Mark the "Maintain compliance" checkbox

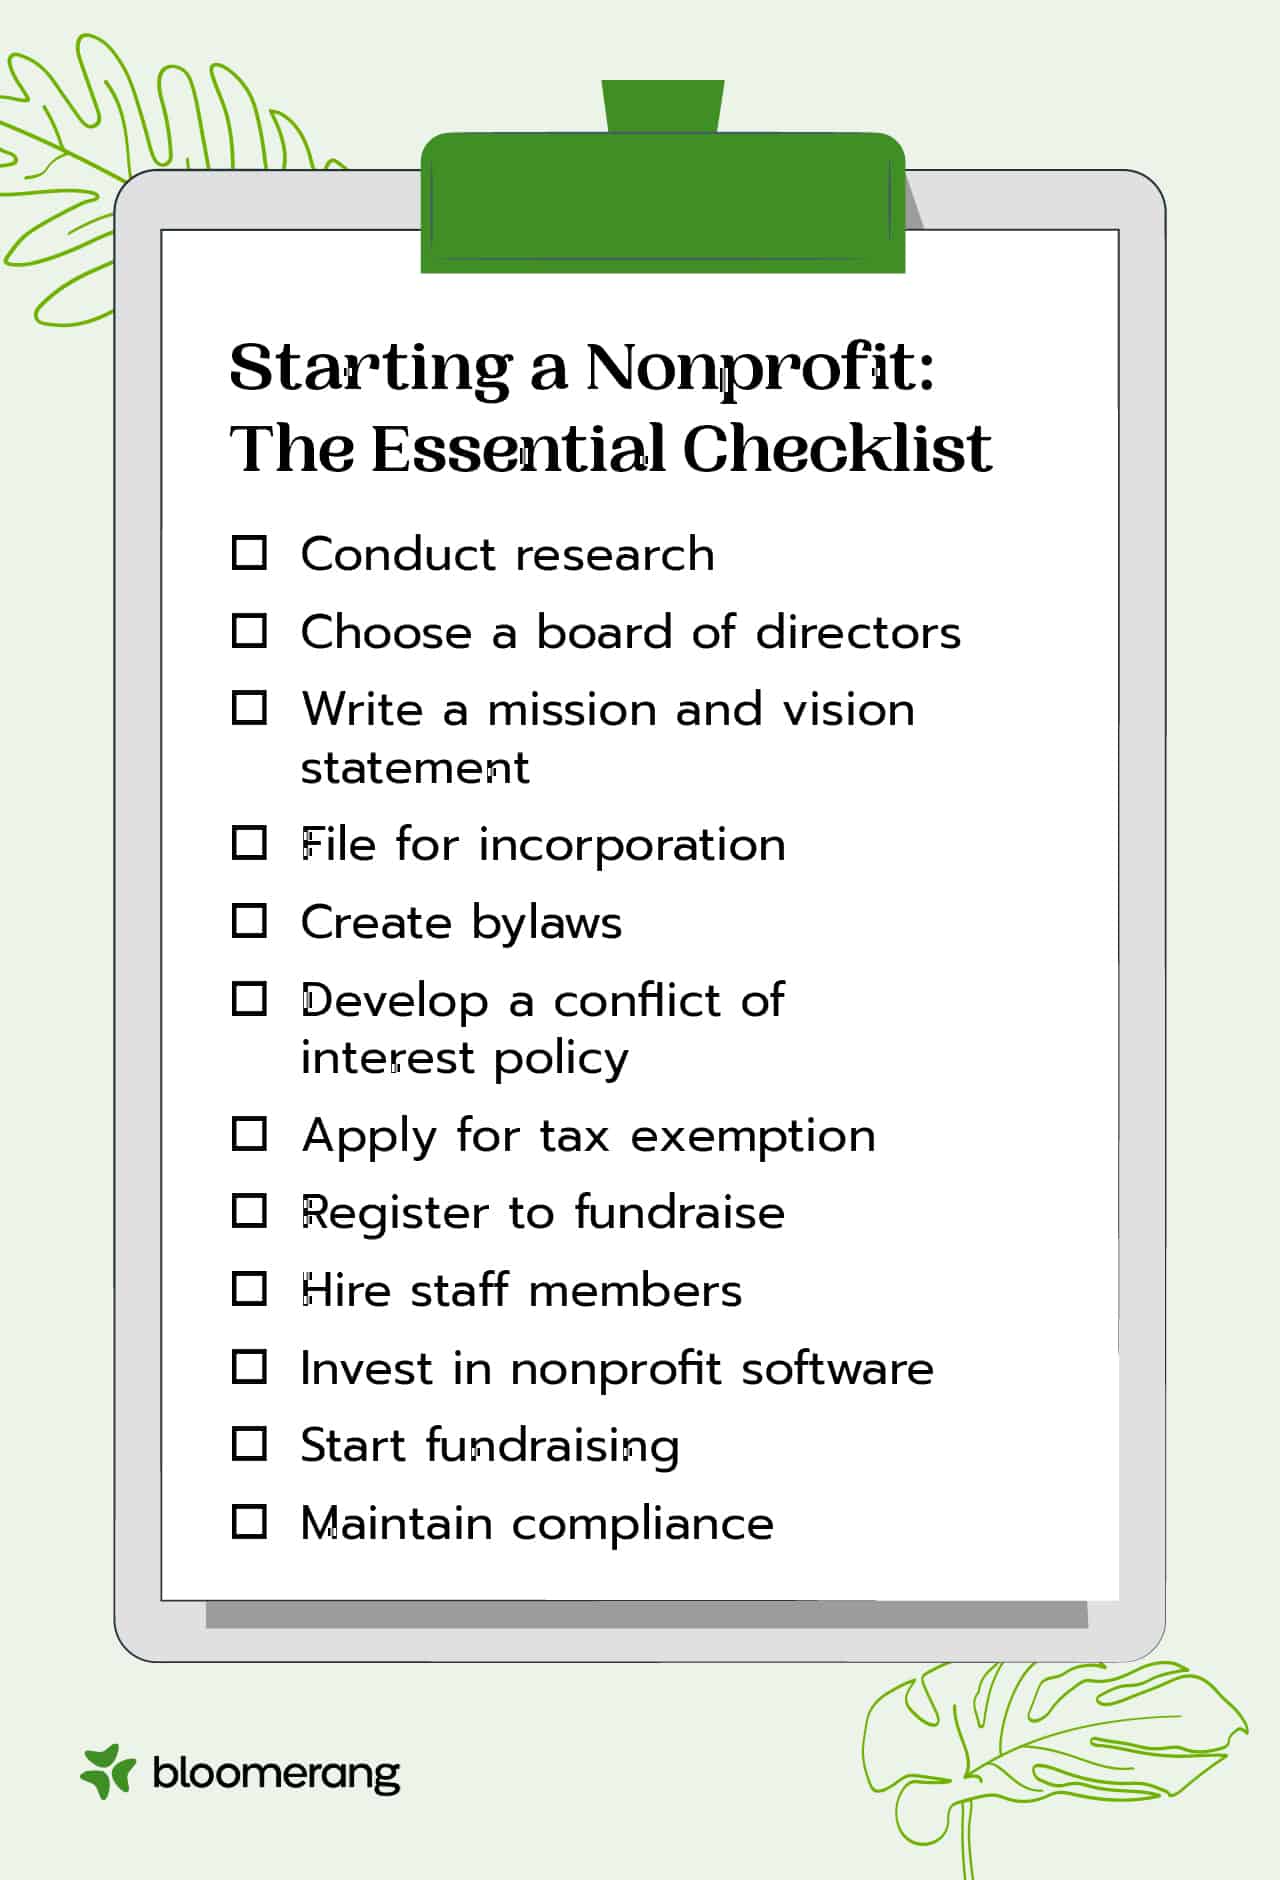[249, 1522]
